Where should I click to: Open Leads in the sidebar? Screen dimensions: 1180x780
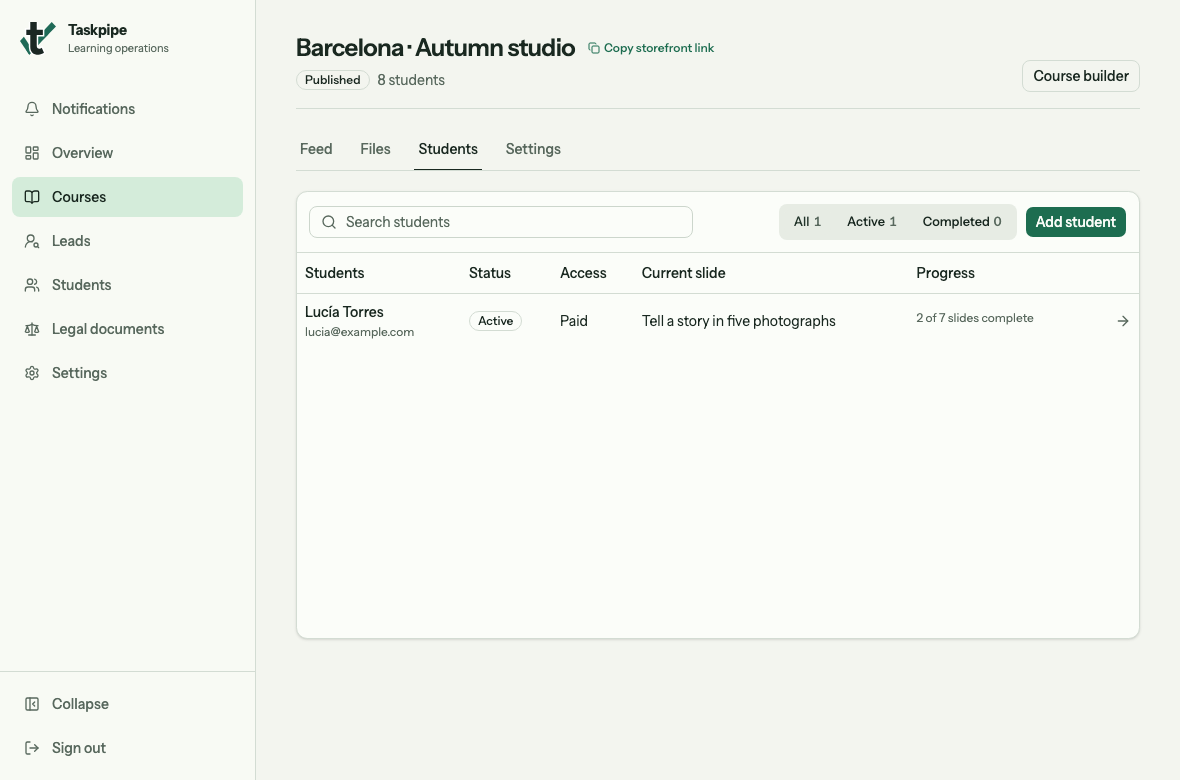pos(127,241)
